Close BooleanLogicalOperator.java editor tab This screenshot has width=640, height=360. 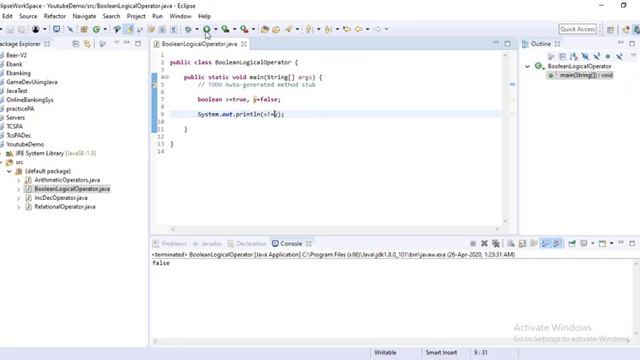244,44
